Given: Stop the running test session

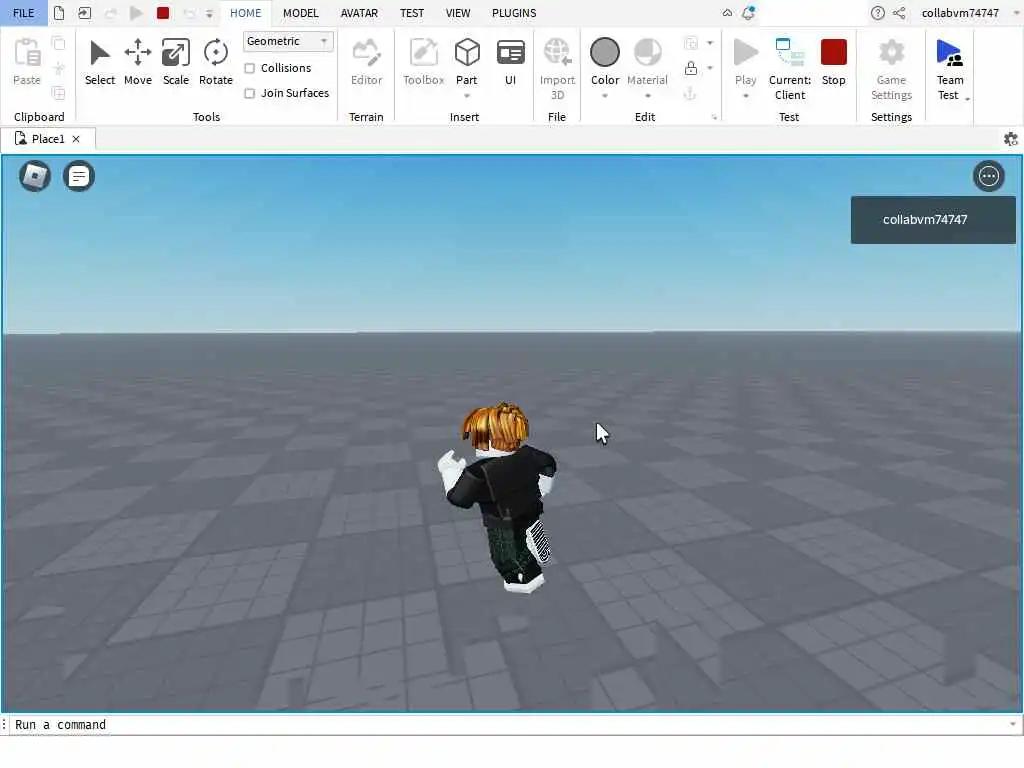Looking at the screenshot, I should coord(833,62).
